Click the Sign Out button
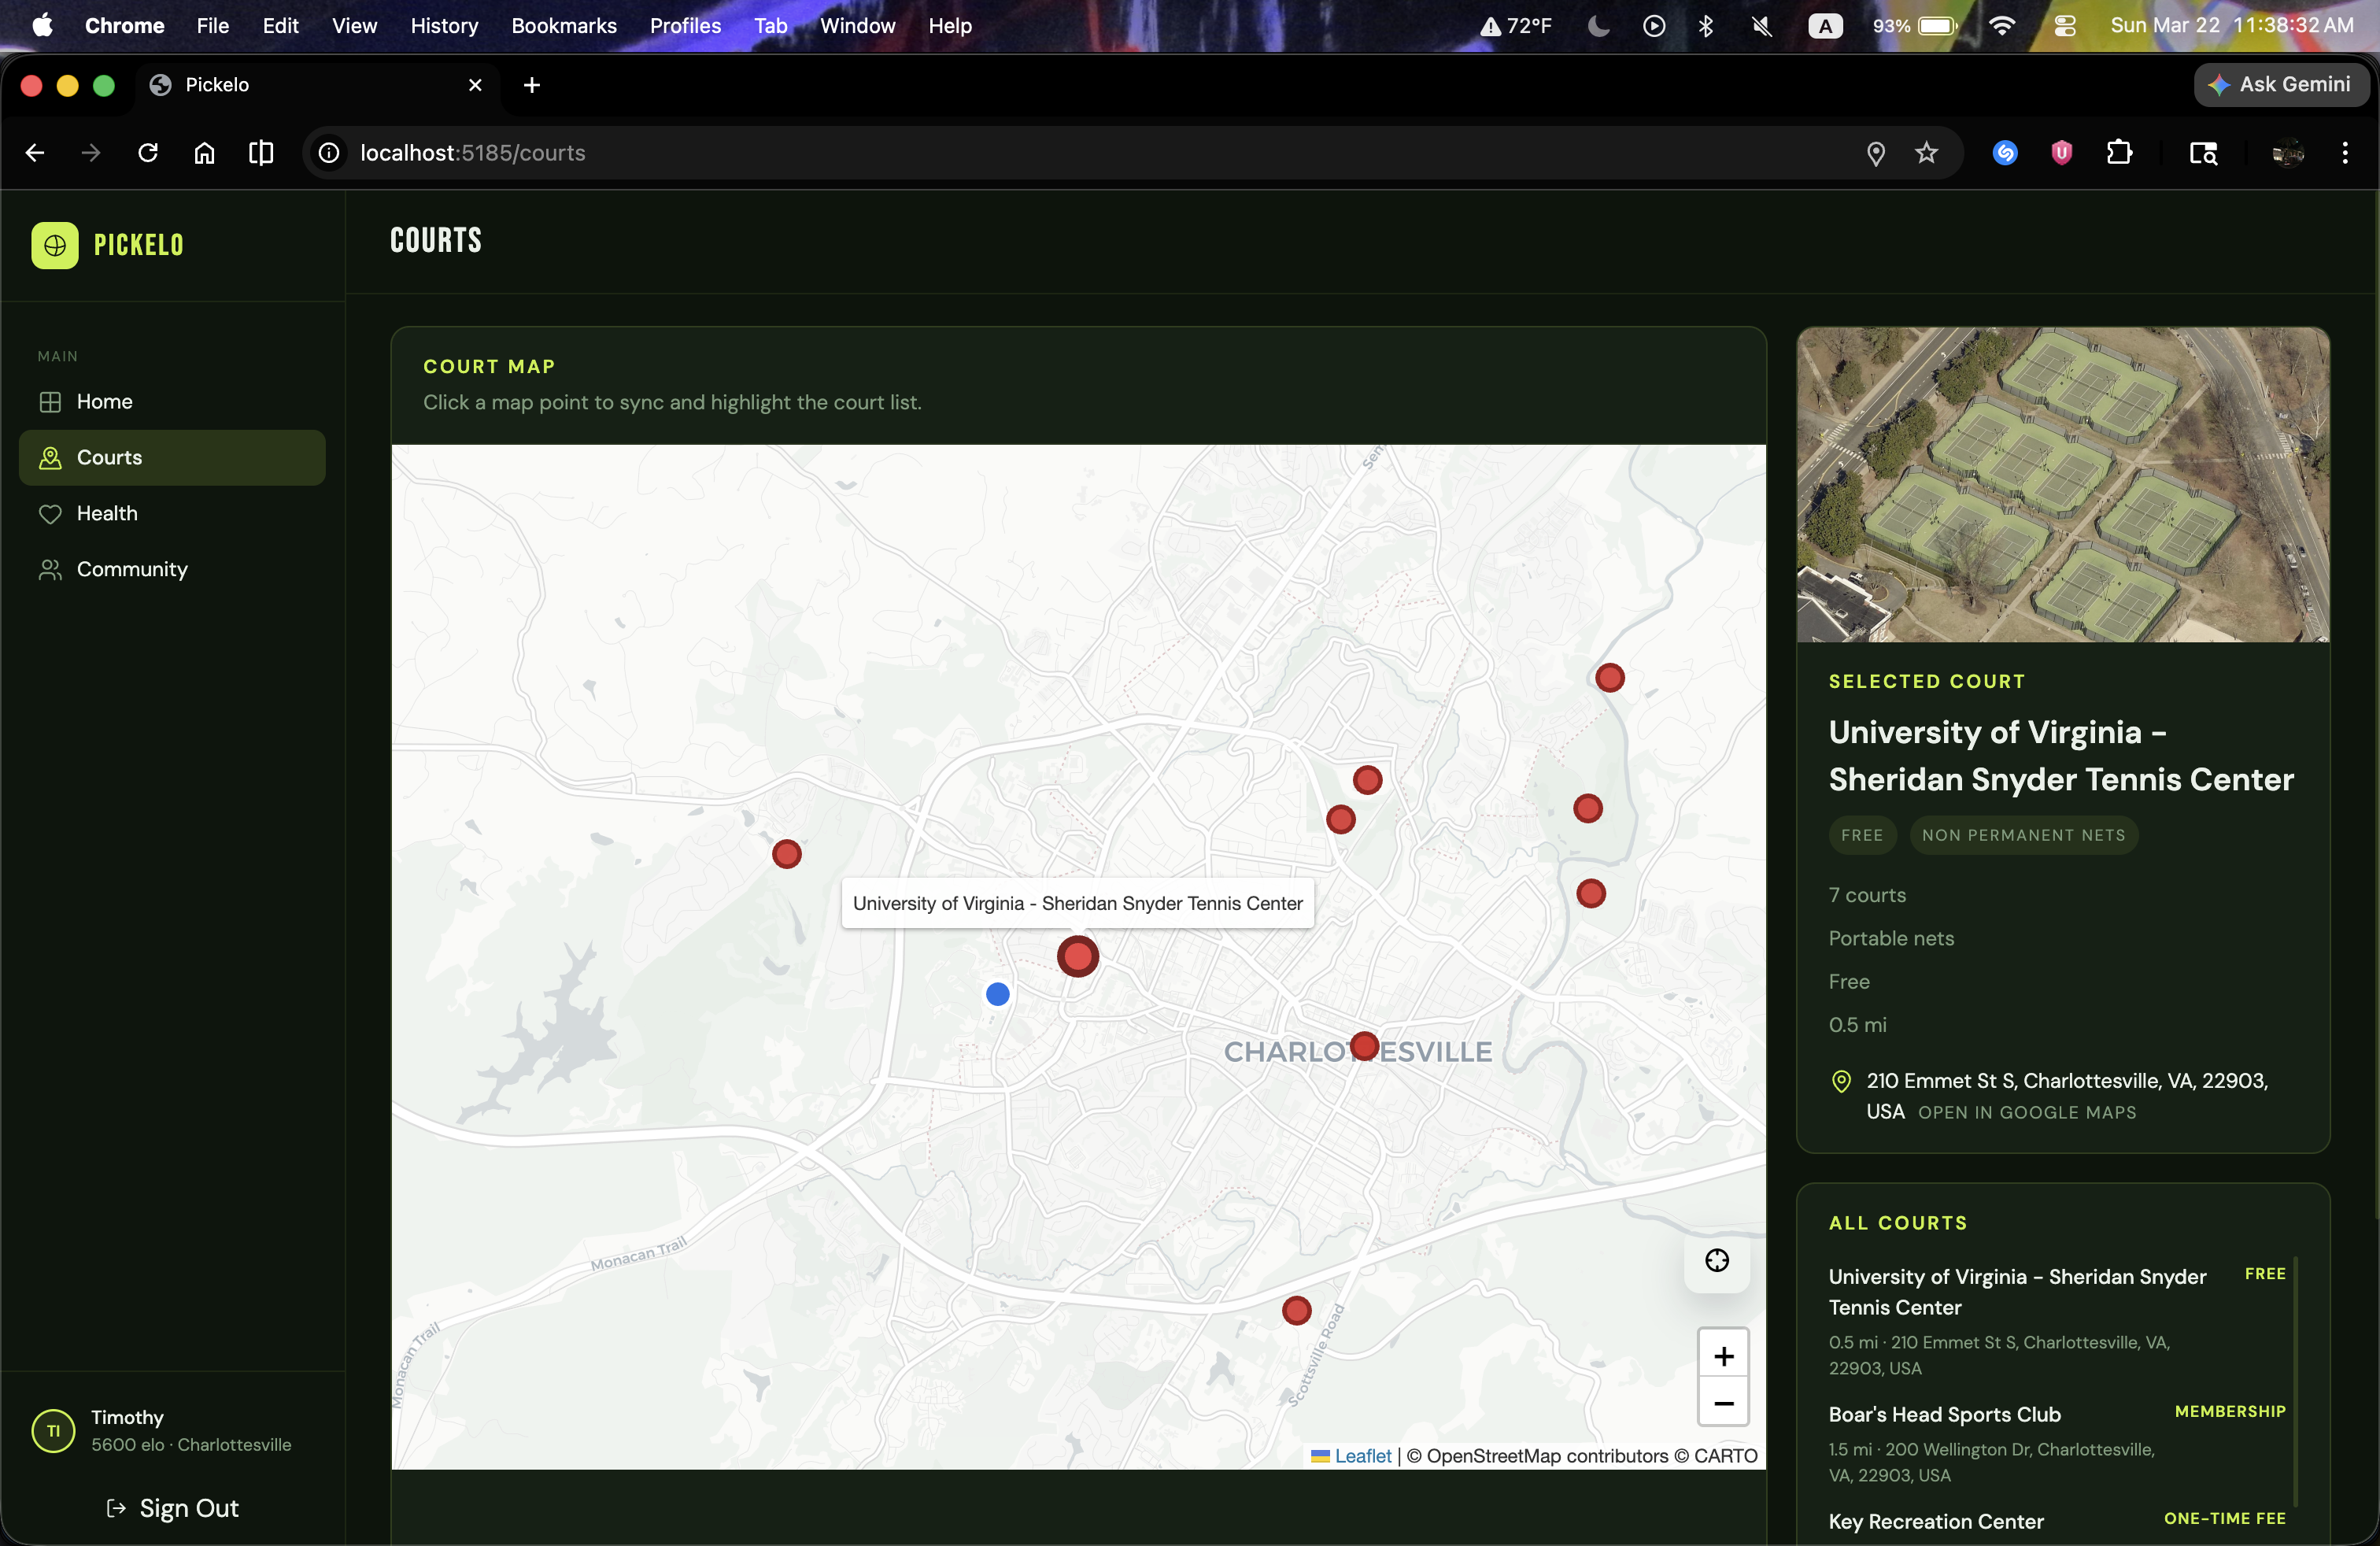 click(x=173, y=1508)
